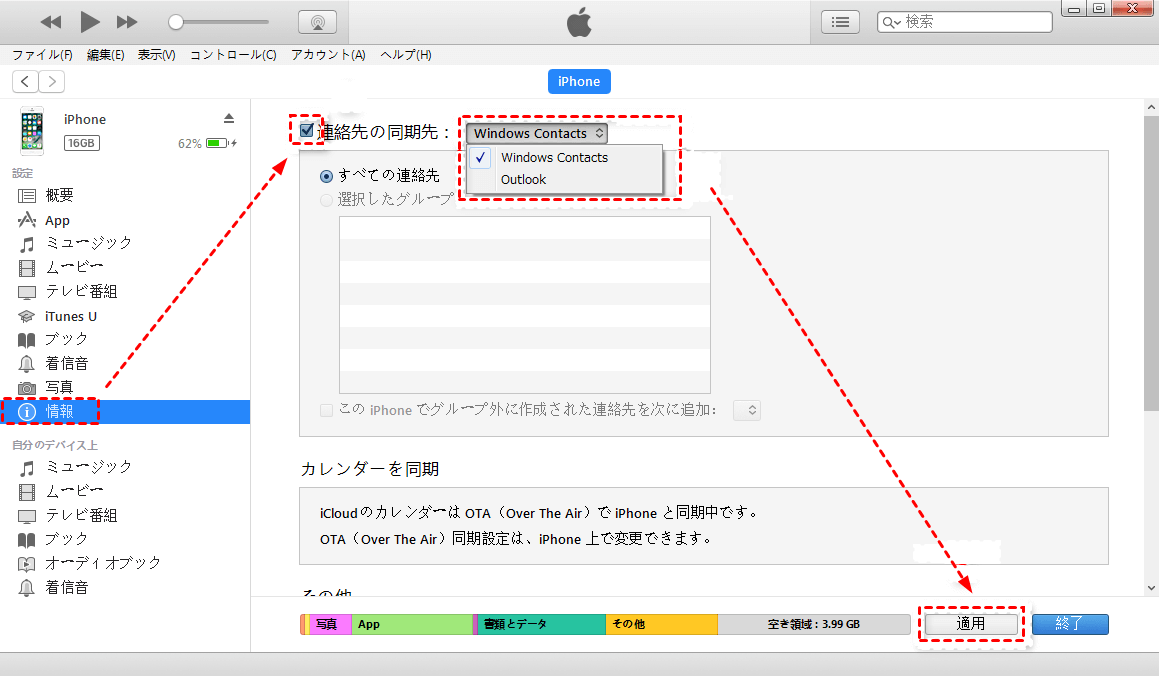Open the ファイル(F) menu
Viewport: 1159px width, 676px height.
point(42,55)
